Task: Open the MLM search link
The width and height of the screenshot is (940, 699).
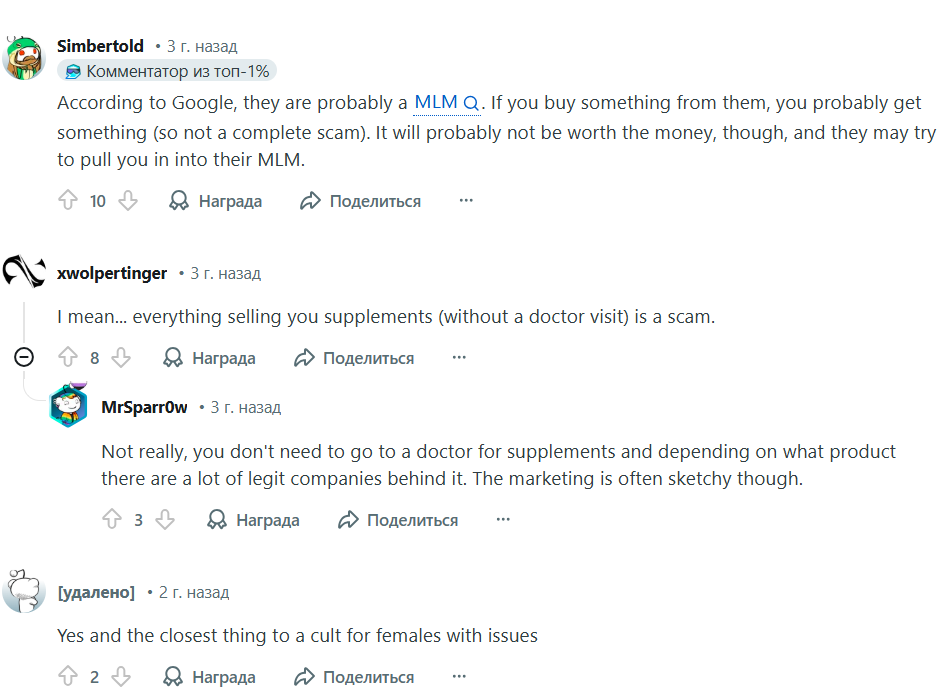Action: [x=447, y=102]
